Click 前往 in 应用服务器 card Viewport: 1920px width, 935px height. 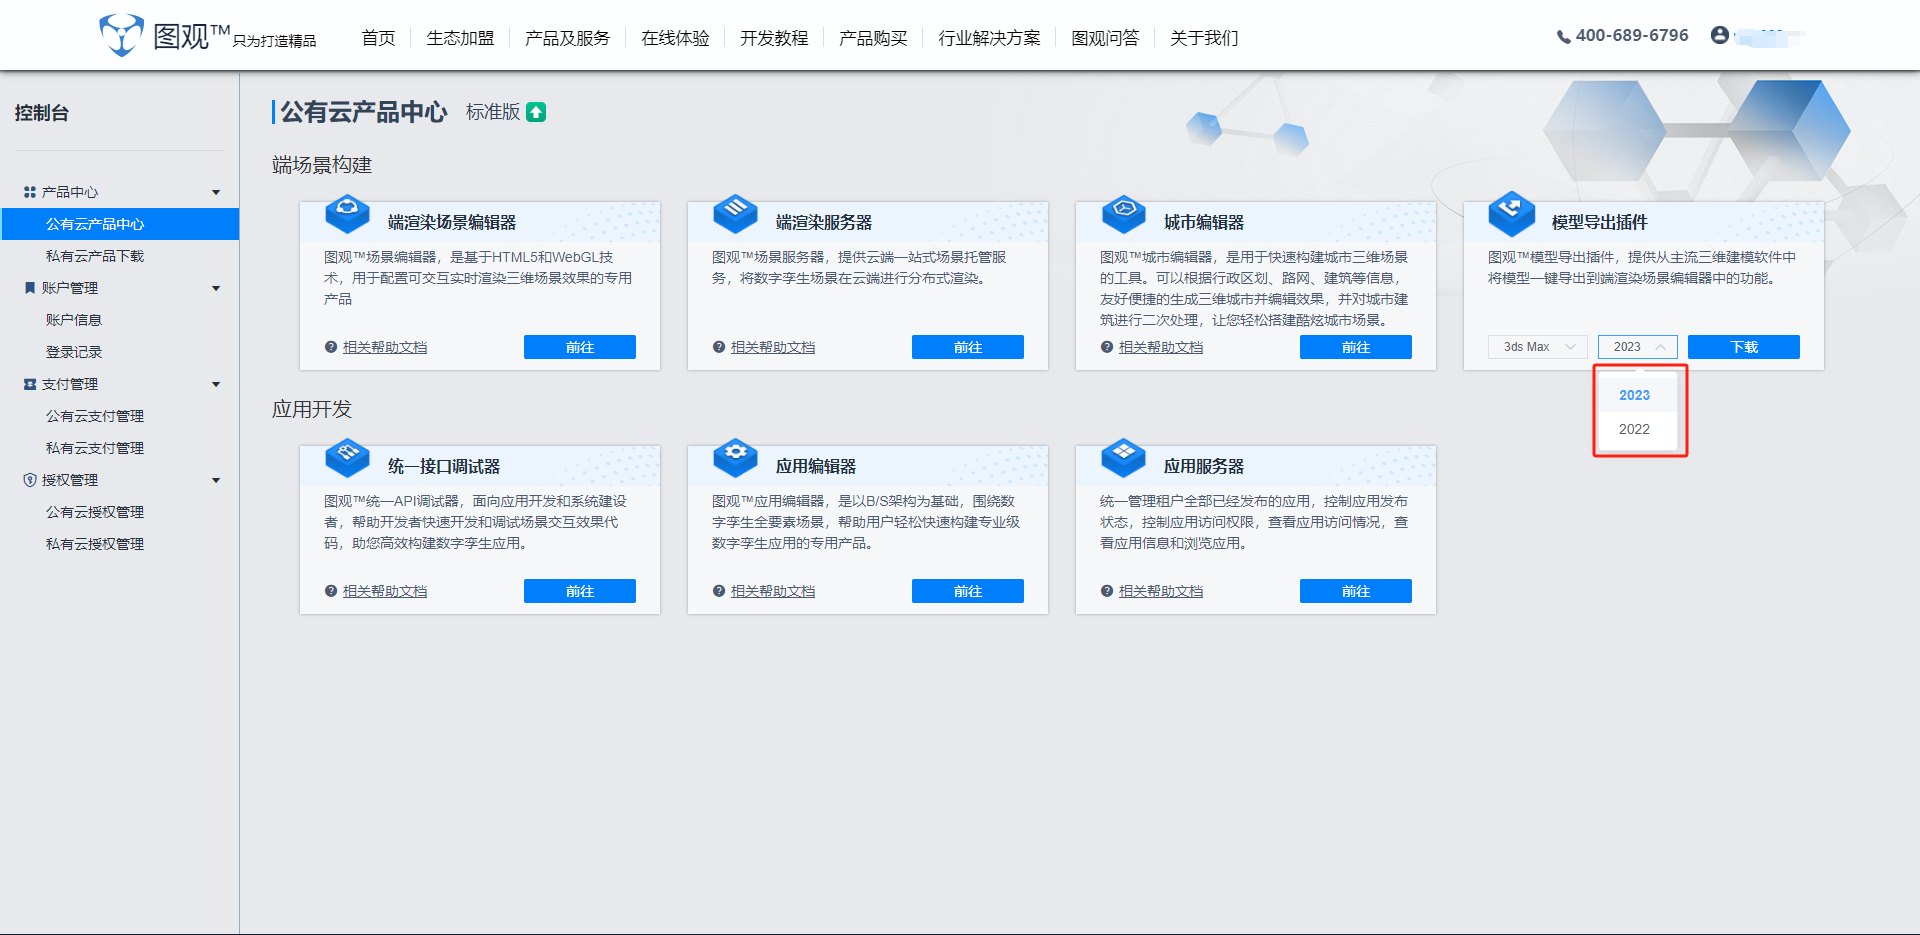(1356, 591)
